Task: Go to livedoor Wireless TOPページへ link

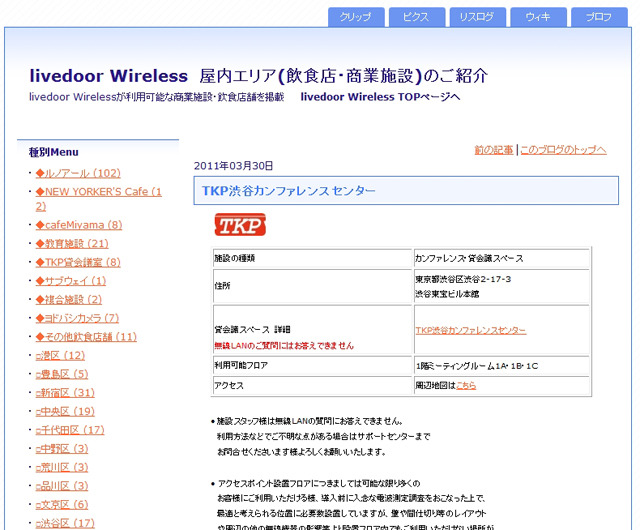Action: 380,97
